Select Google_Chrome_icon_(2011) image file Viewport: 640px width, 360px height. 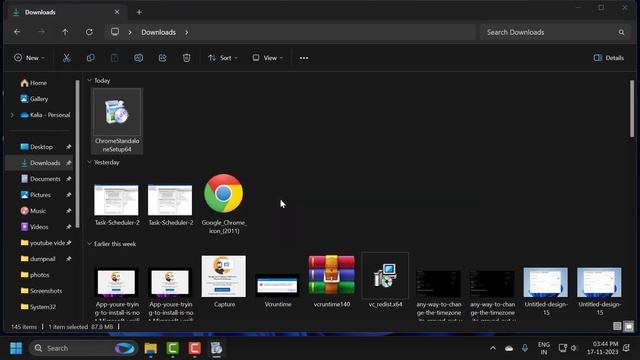(224, 204)
